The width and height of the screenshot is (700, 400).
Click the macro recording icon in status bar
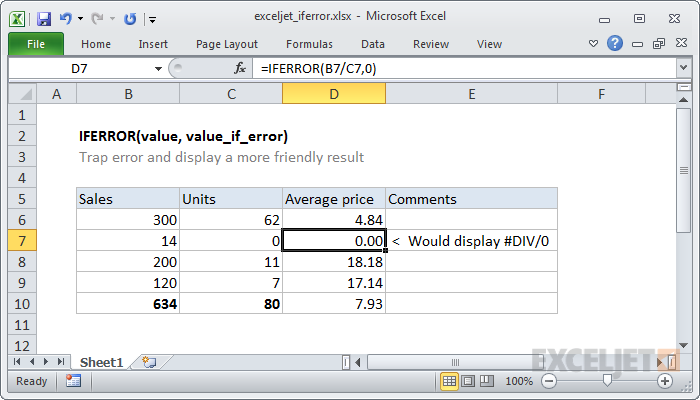73,381
